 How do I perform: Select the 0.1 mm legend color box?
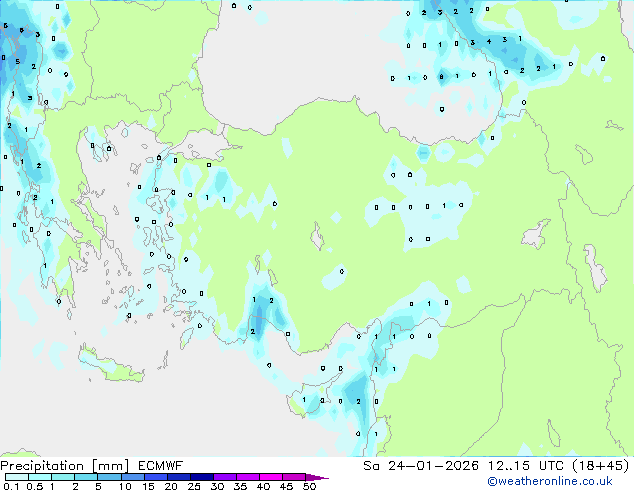(x=17, y=477)
